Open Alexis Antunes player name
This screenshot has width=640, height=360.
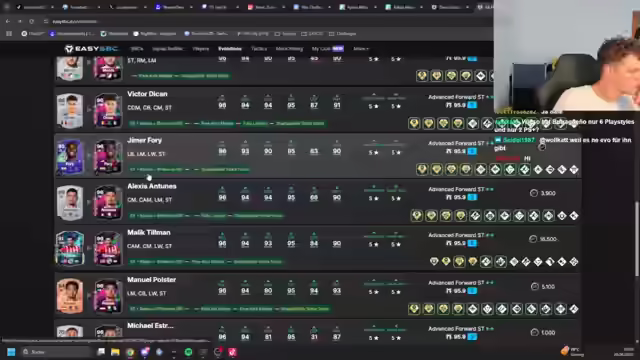coord(152,186)
